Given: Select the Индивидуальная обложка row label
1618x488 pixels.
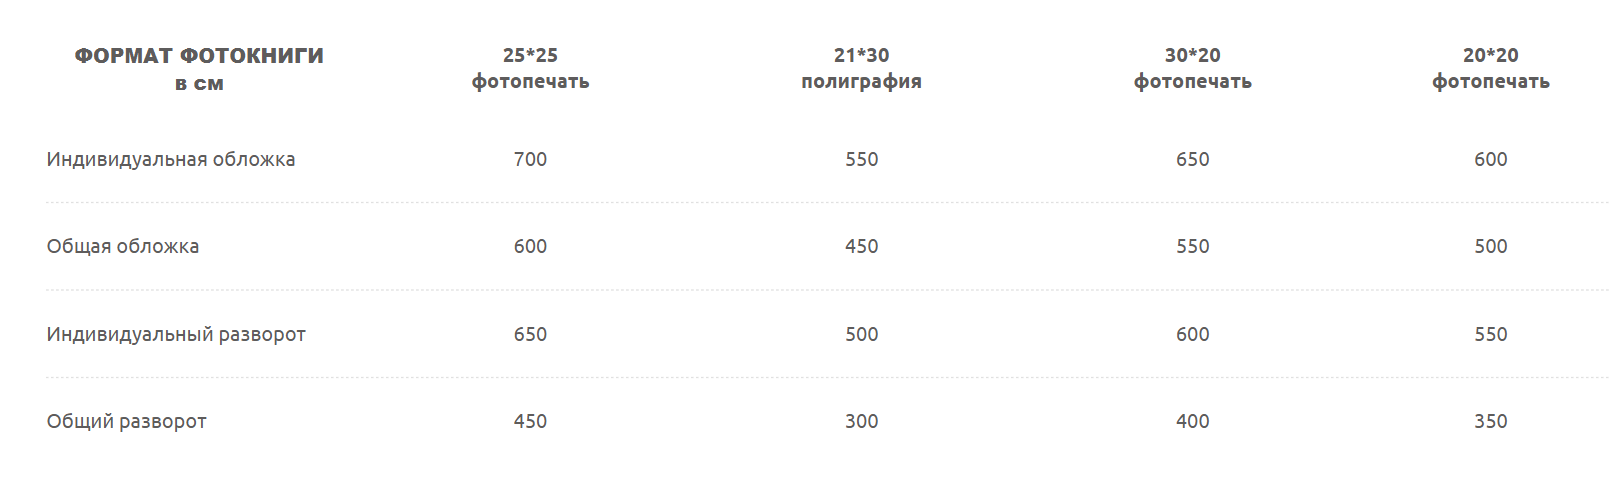Looking at the screenshot, I should tap(171, 159).
